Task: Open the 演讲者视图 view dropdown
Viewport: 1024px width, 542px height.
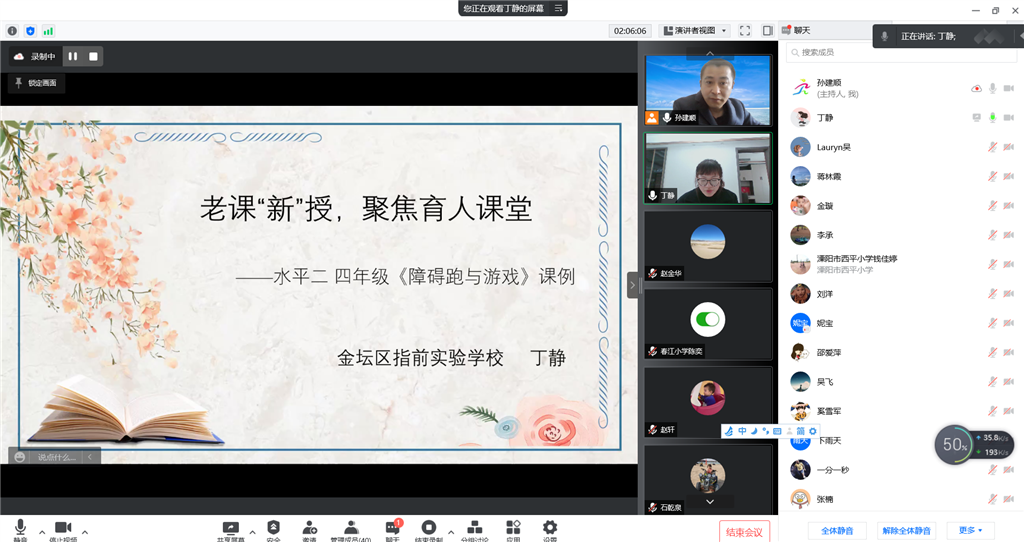Action: (695, 31)
